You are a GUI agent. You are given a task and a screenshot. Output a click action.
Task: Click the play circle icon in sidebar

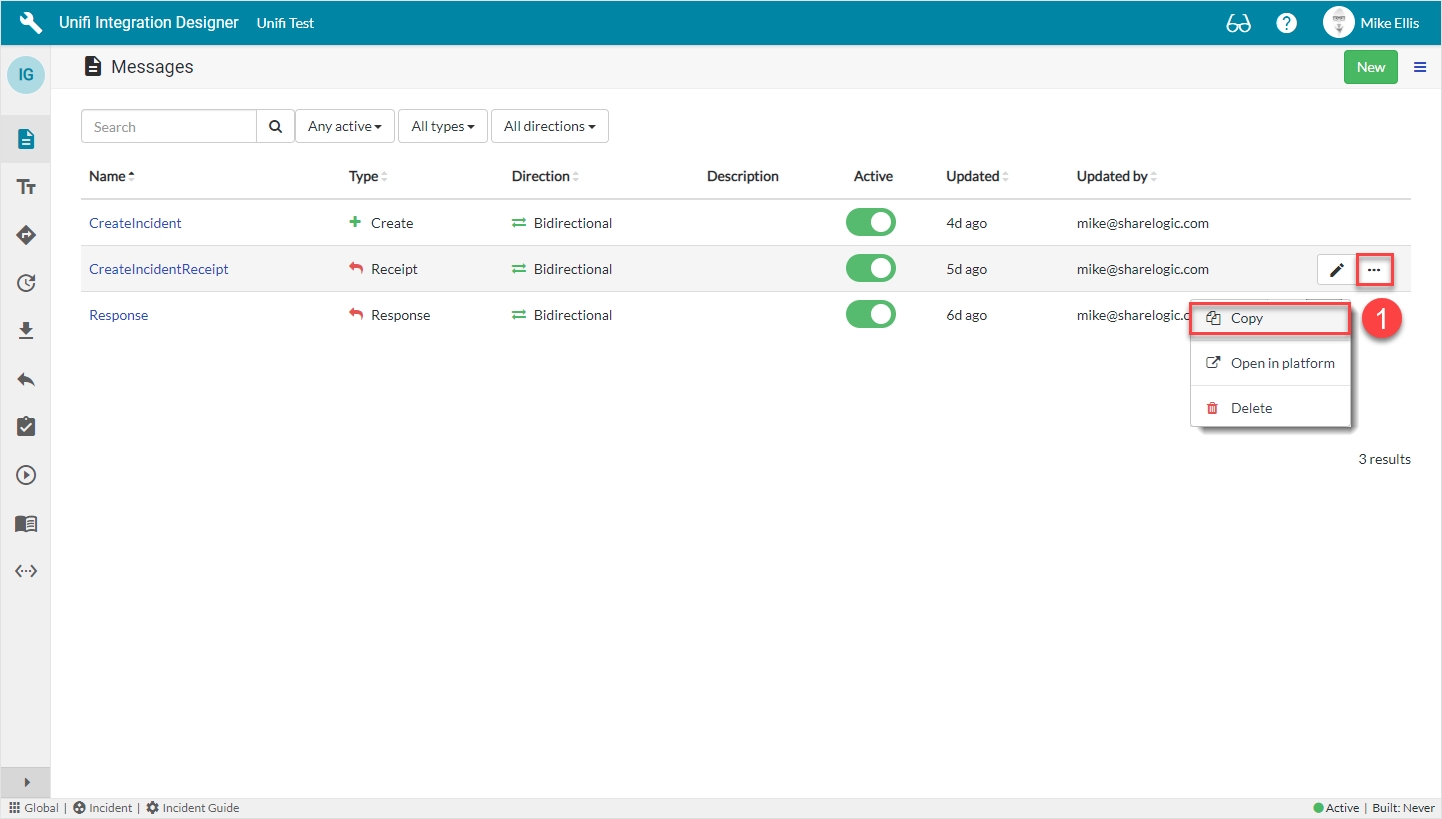point(26,475)
